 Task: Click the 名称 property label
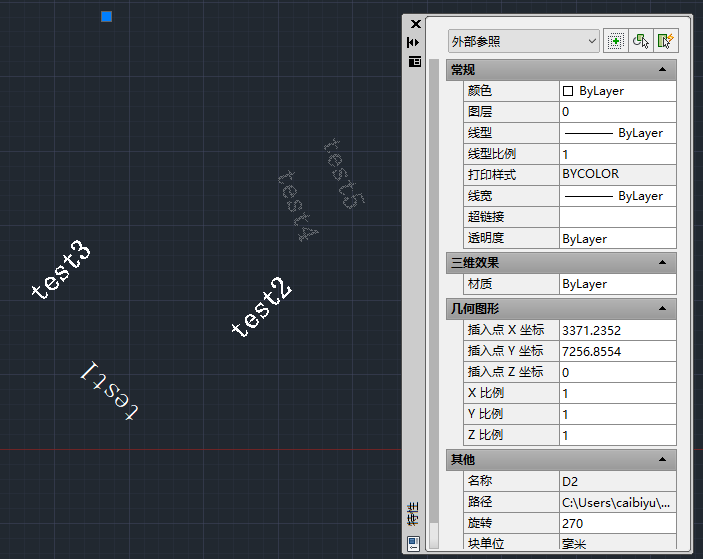pos(480,481)
